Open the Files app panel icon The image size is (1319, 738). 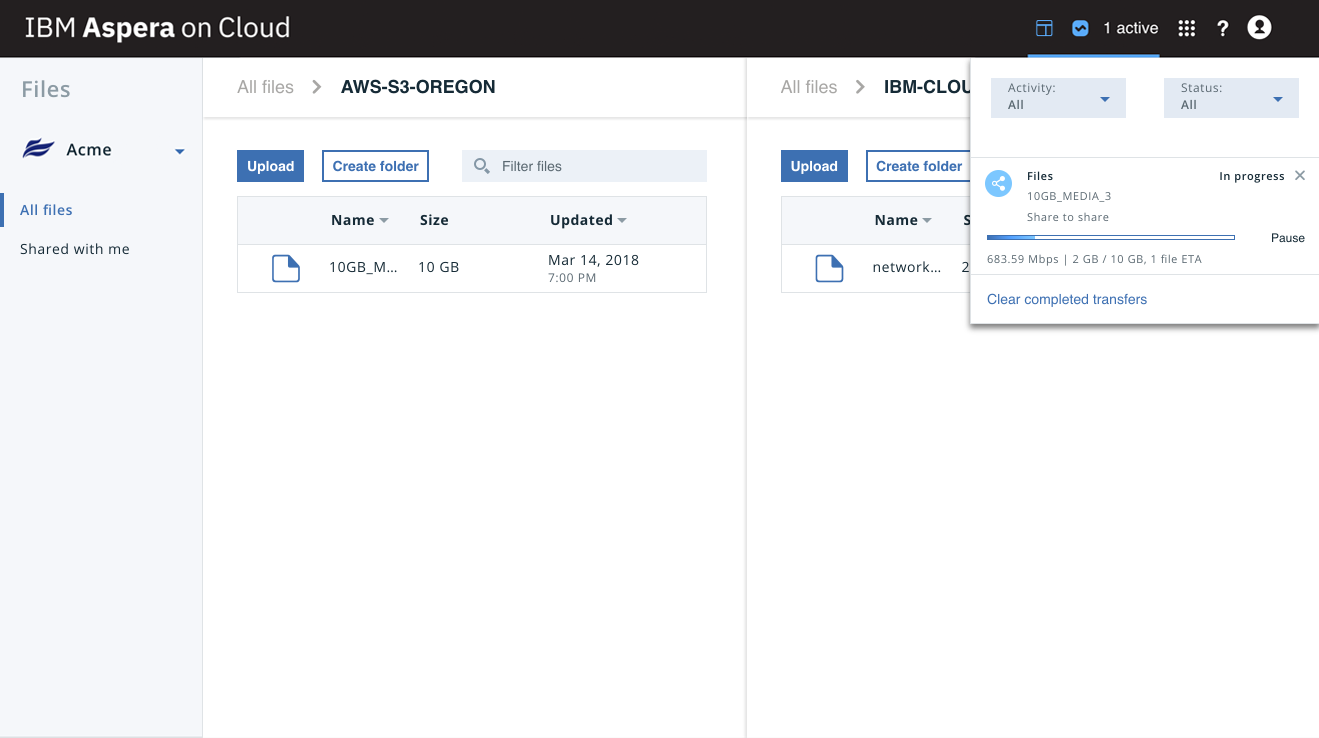(1043, 28)
